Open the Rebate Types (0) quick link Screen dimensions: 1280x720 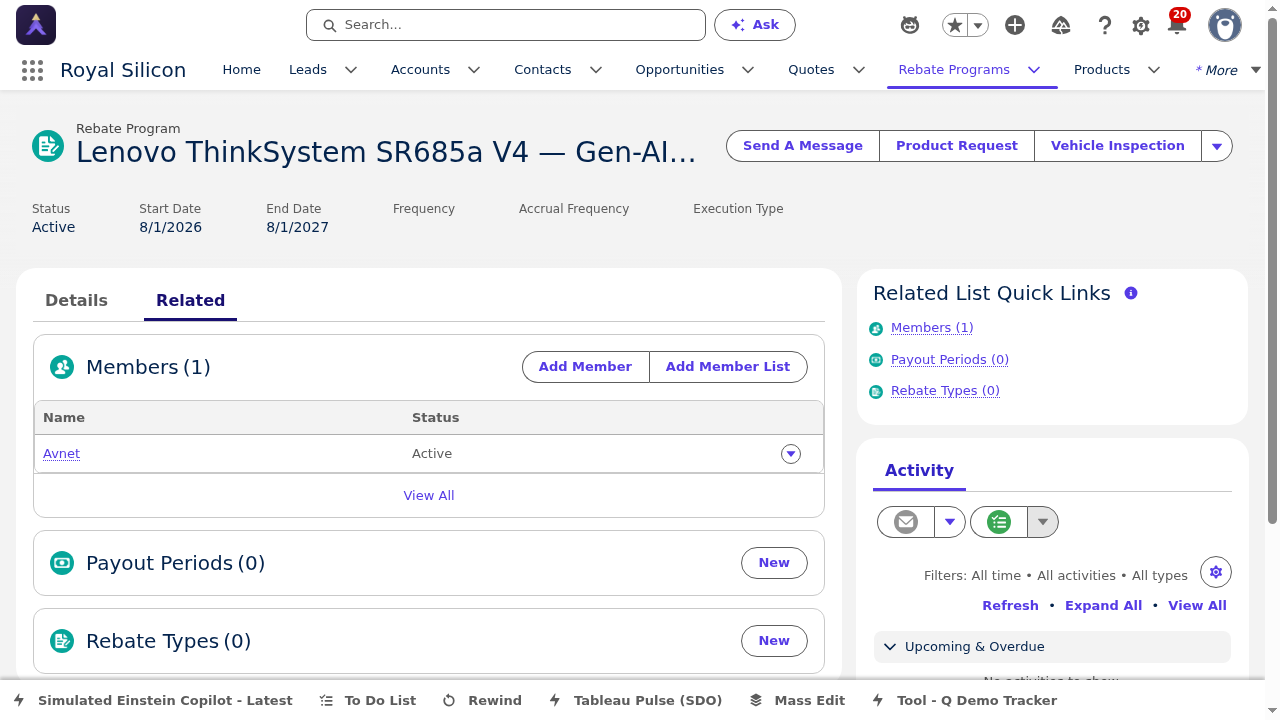(x=945, y=391)
